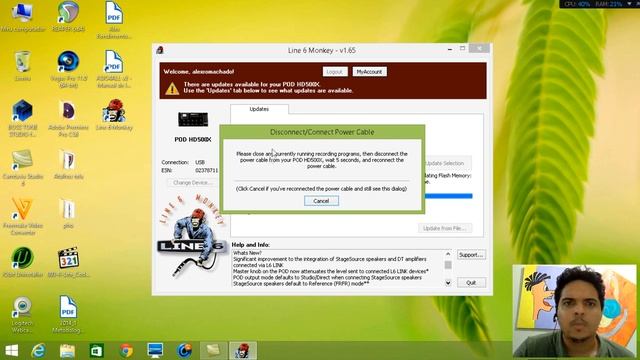This screenshot has width=640, height=360.
Task: Select the Meu computador desktop icon
Action: click(22, 17)
